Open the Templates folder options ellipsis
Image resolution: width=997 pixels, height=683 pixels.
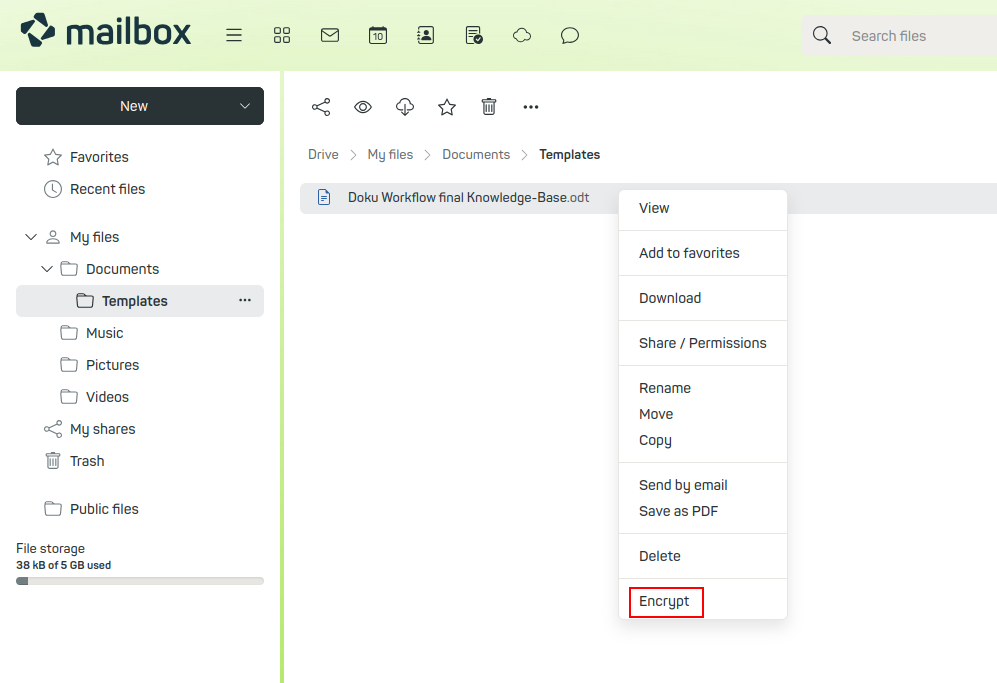244,300
